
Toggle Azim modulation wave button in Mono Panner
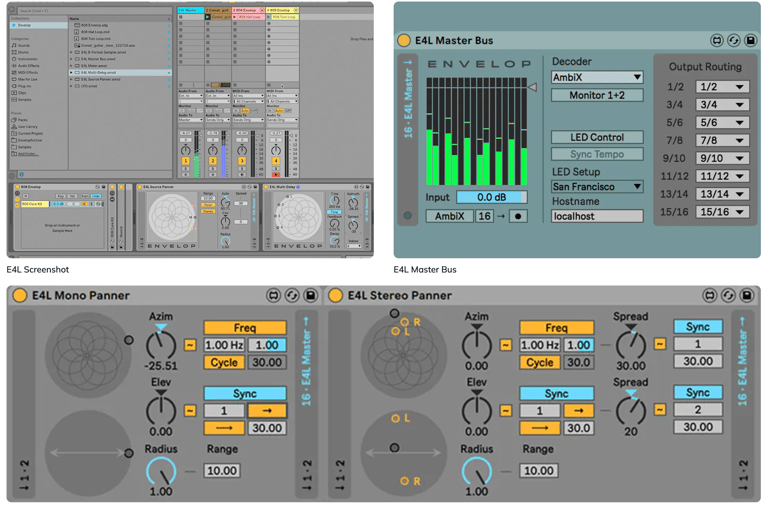pos(190,345)
